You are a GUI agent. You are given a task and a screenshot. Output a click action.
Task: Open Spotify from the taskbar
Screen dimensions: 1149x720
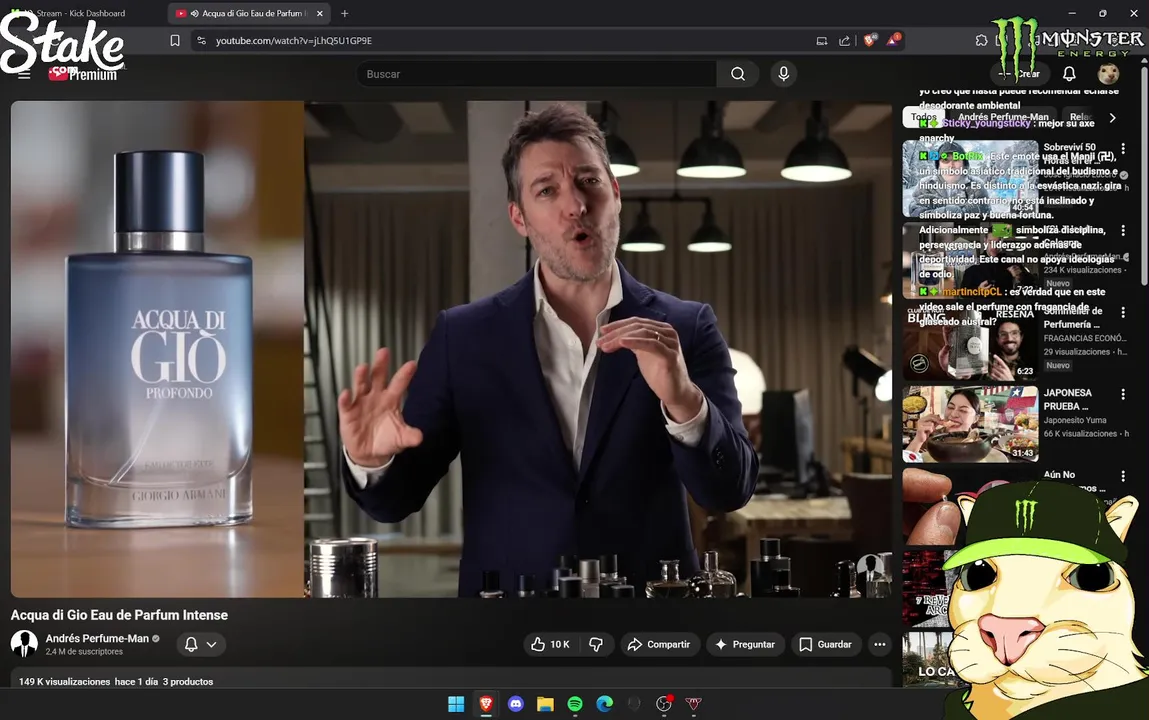pyautogui.click(x=574, y=704)
